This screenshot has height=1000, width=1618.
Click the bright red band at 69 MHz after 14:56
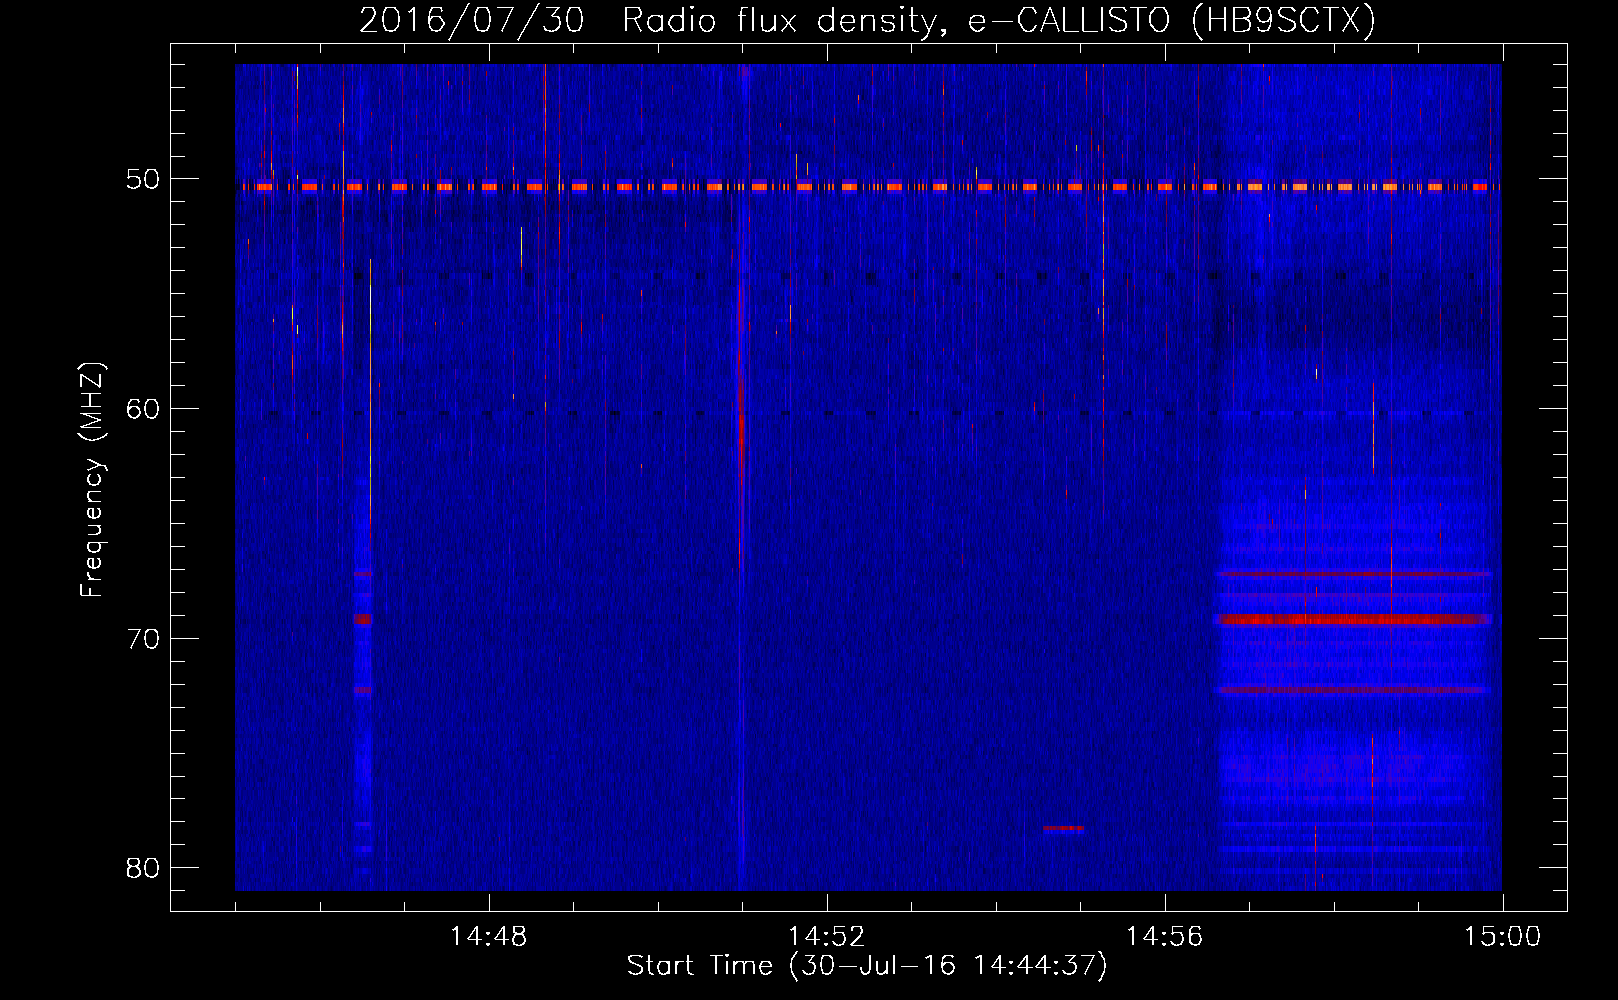coord(1354,619)
